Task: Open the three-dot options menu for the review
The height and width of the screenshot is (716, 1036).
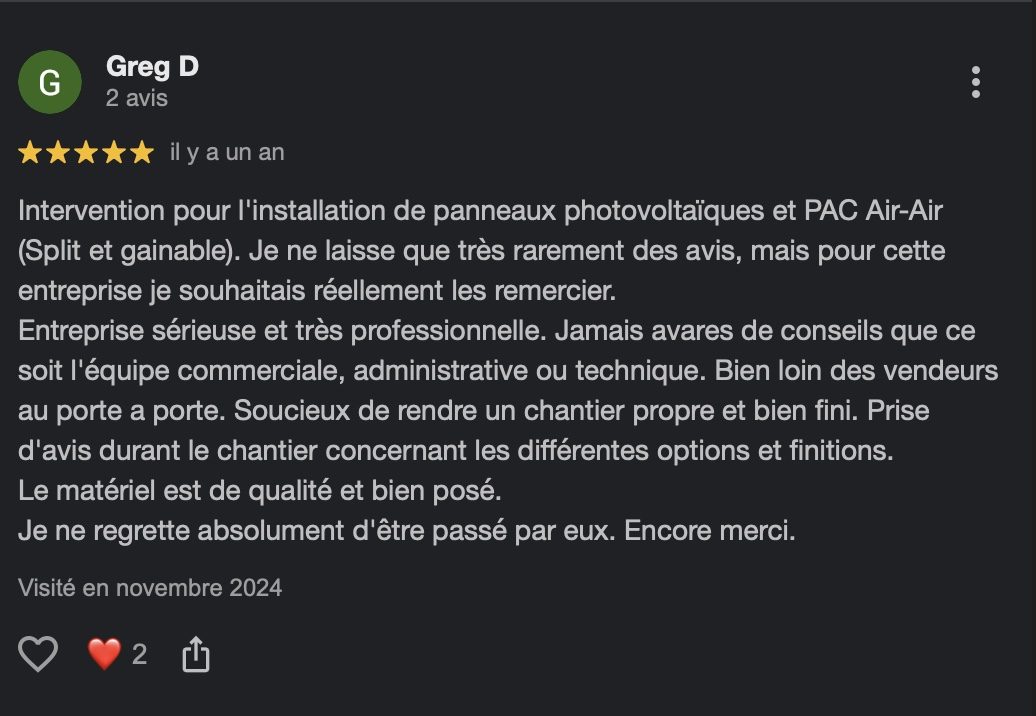Action: pyautogui.click(x=975, y=83)
